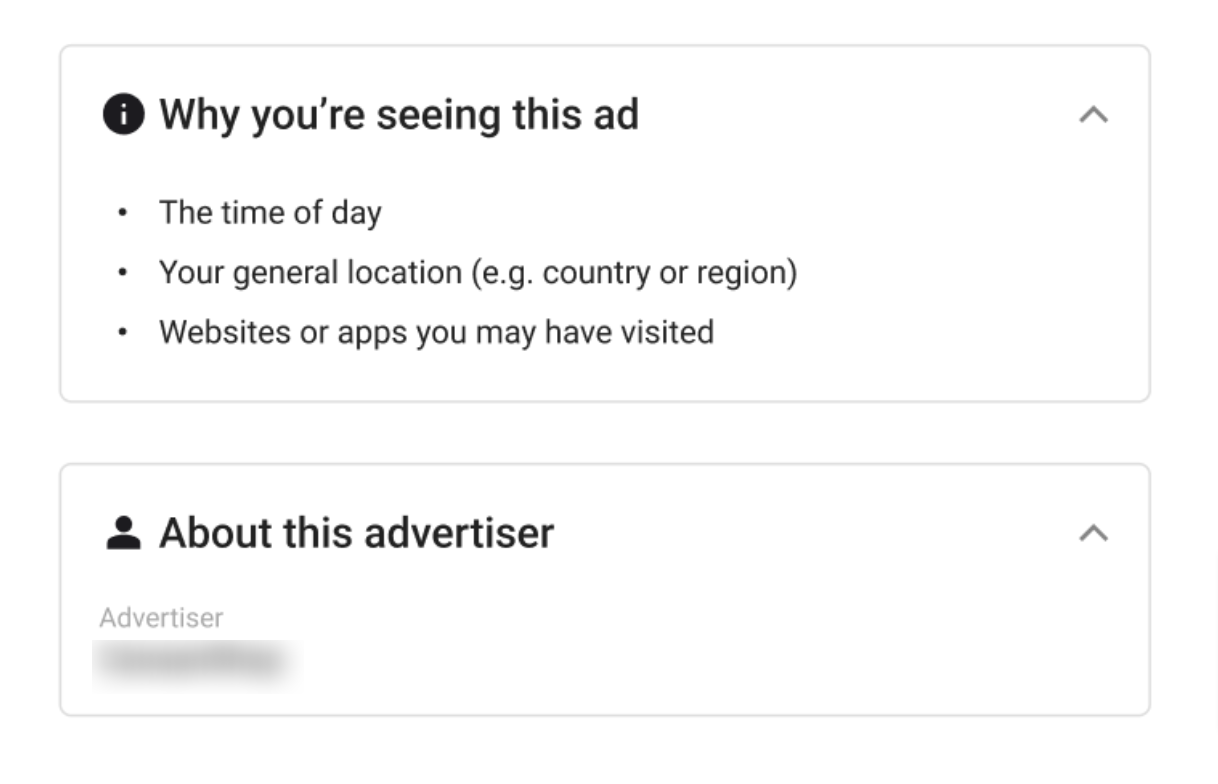
Task: Click "Websites or apps you may have visited"
Action: (x=436, y=331)
